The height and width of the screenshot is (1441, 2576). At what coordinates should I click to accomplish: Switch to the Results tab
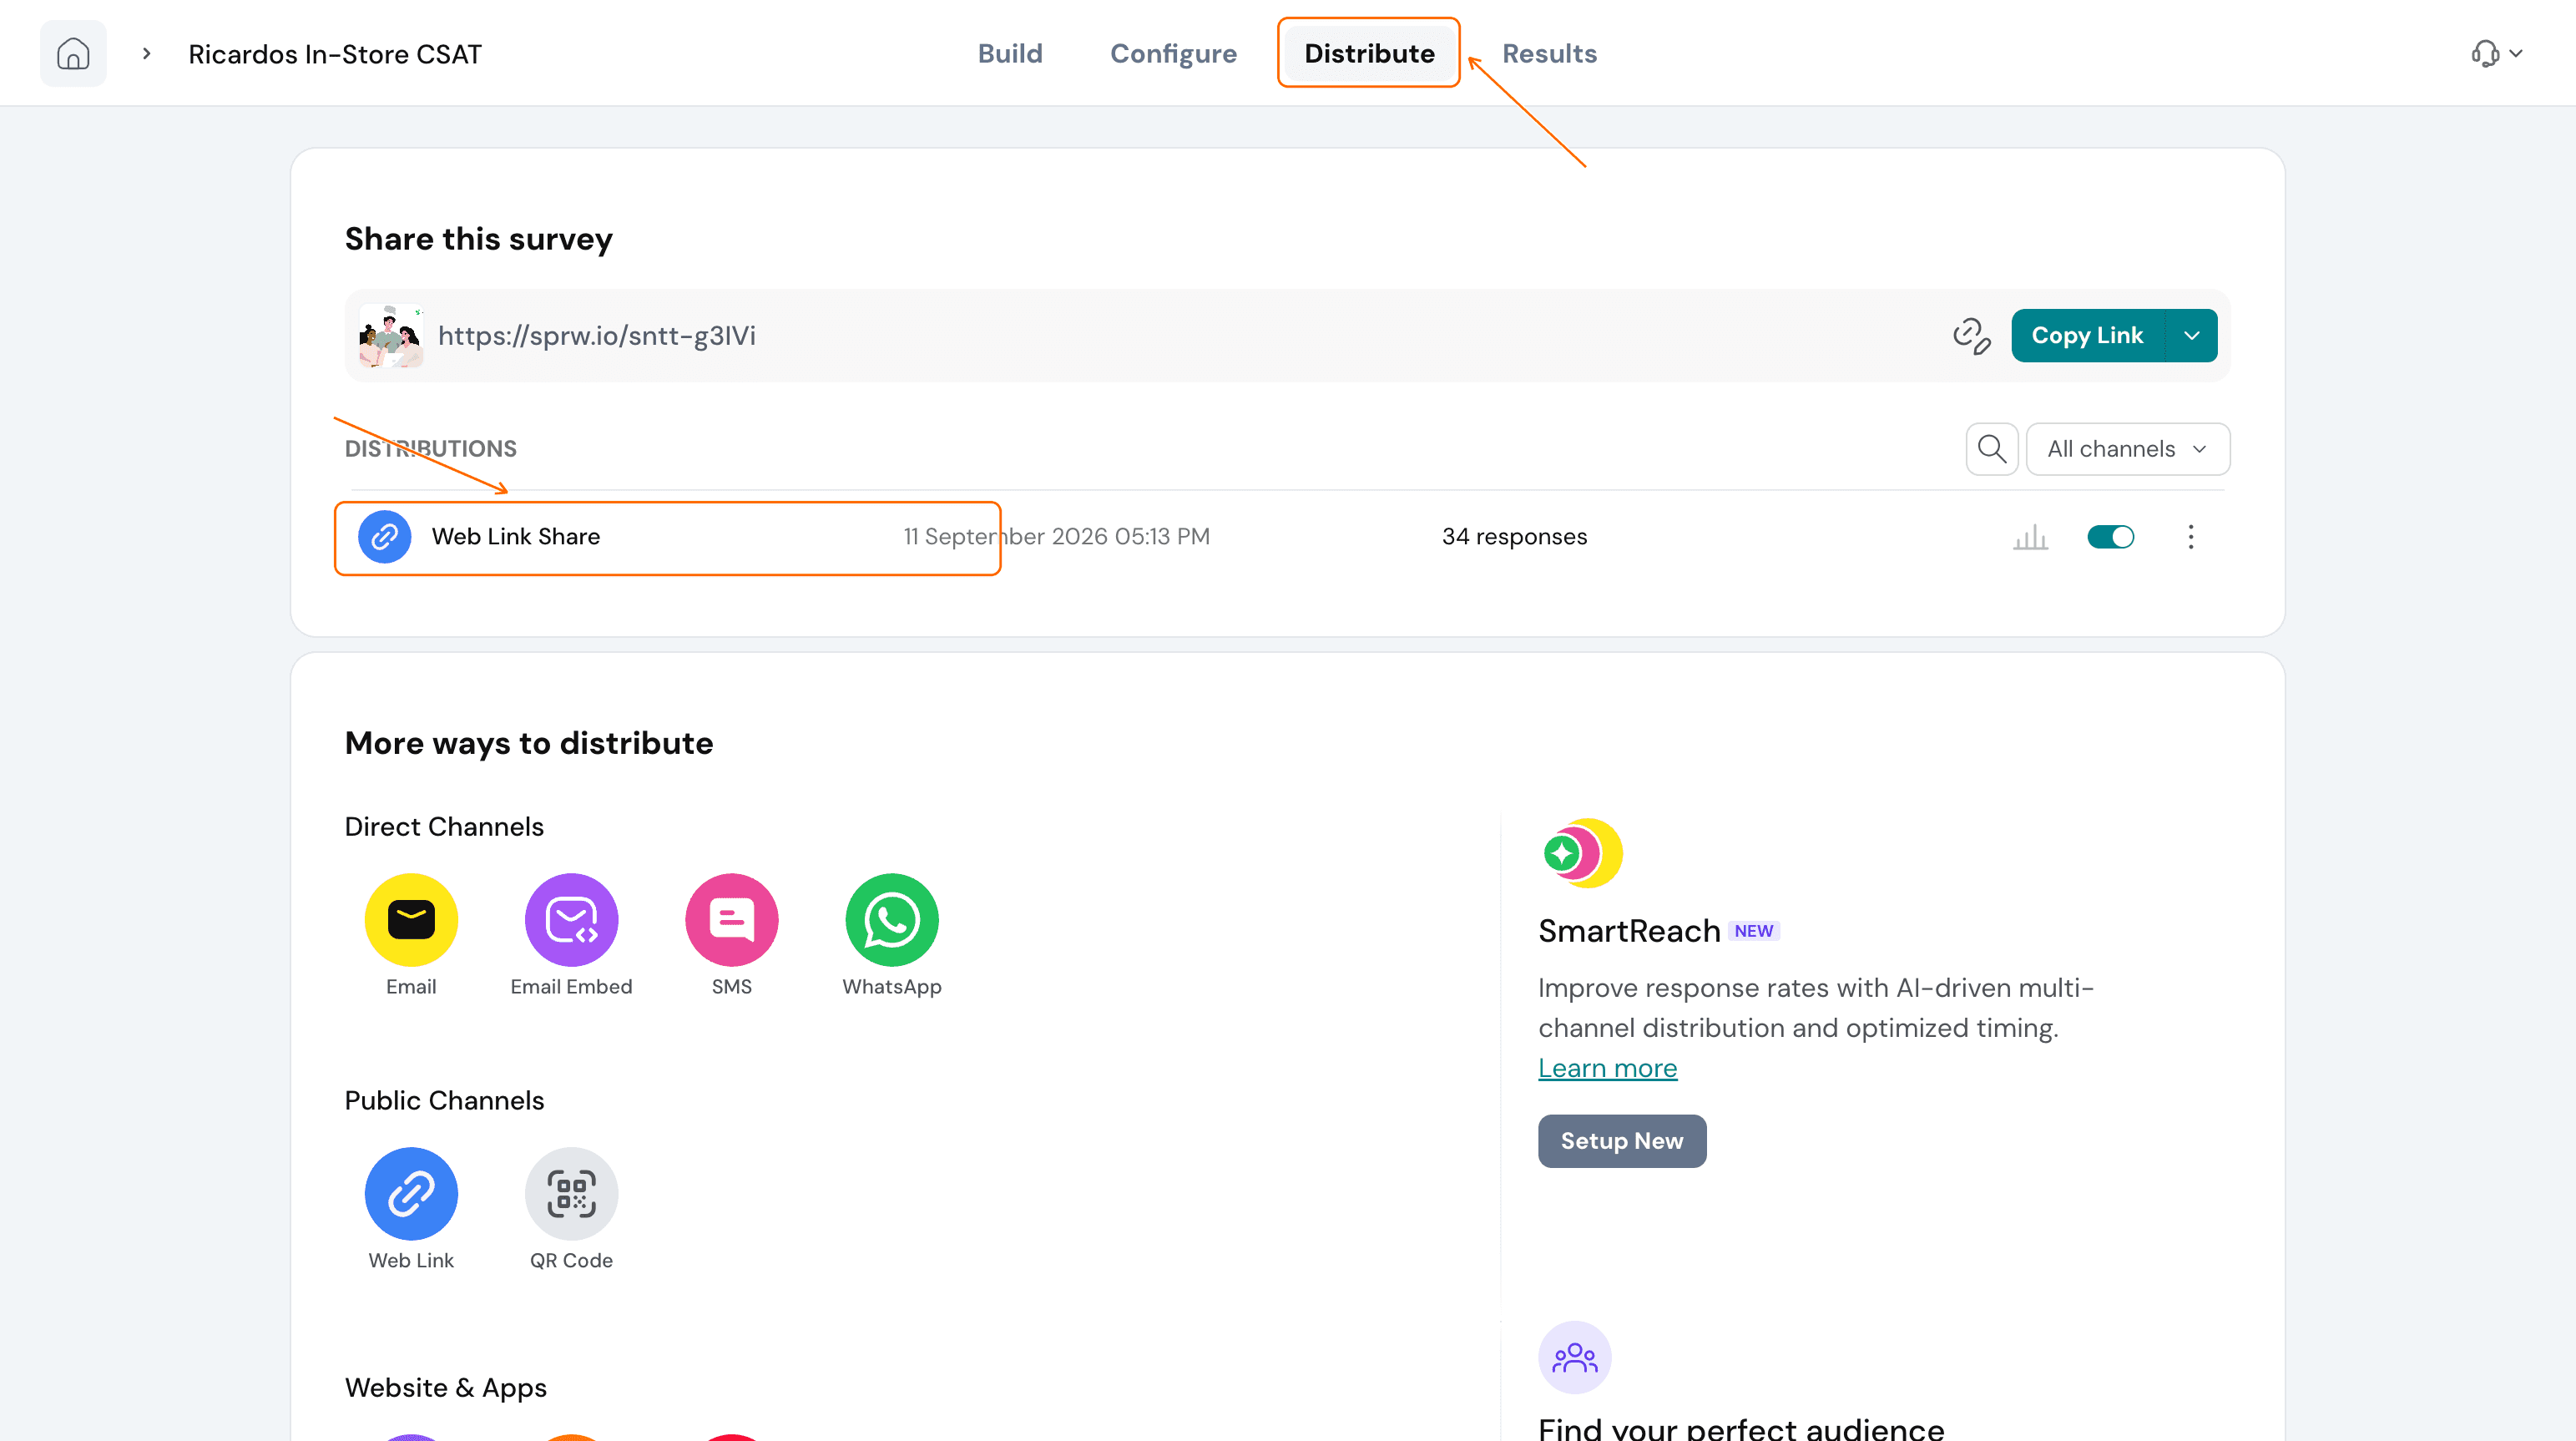pos(1549,53)
